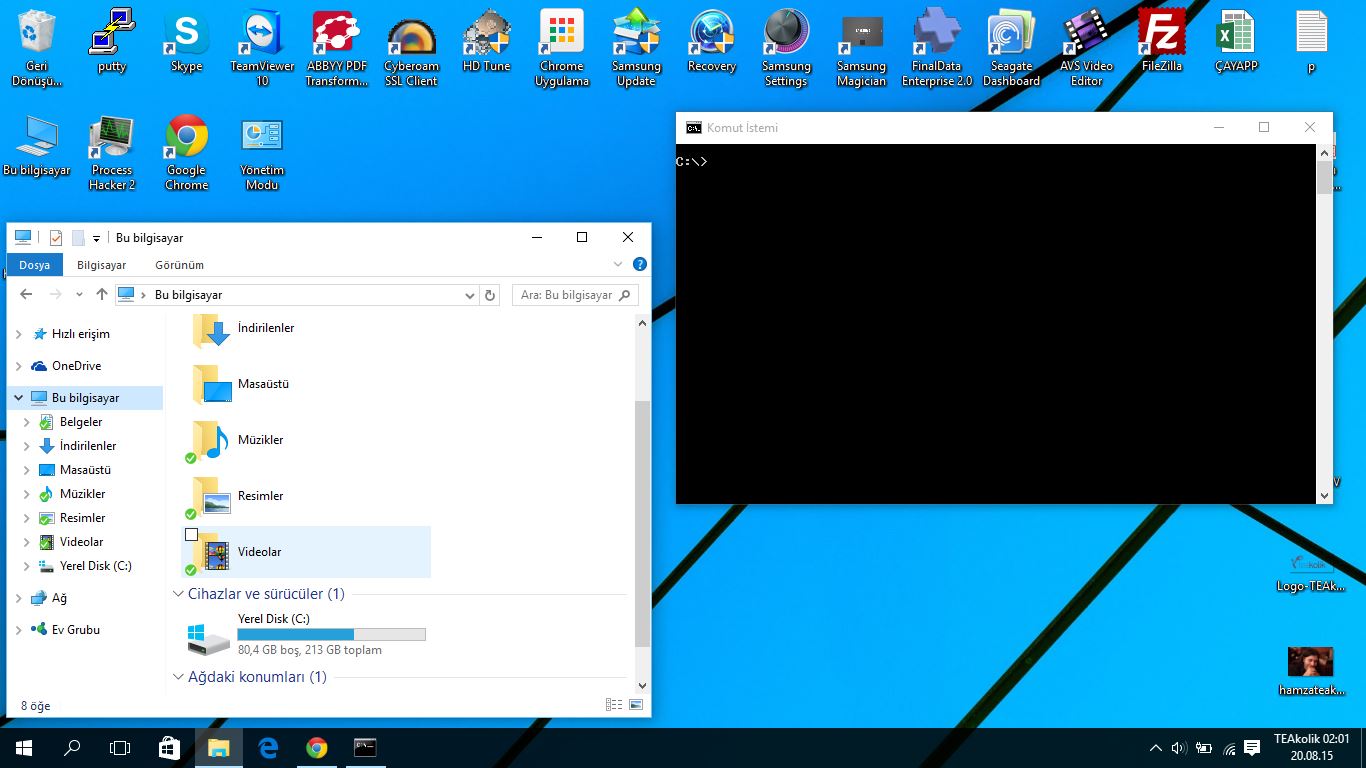Expand Hızlı erişim in navigation tree
This screenshot has width=1366, height=768.
19,334
